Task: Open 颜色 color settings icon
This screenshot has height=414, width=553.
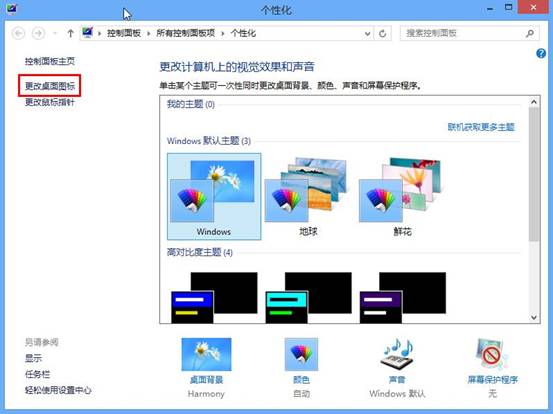Action: coord(301,354)
